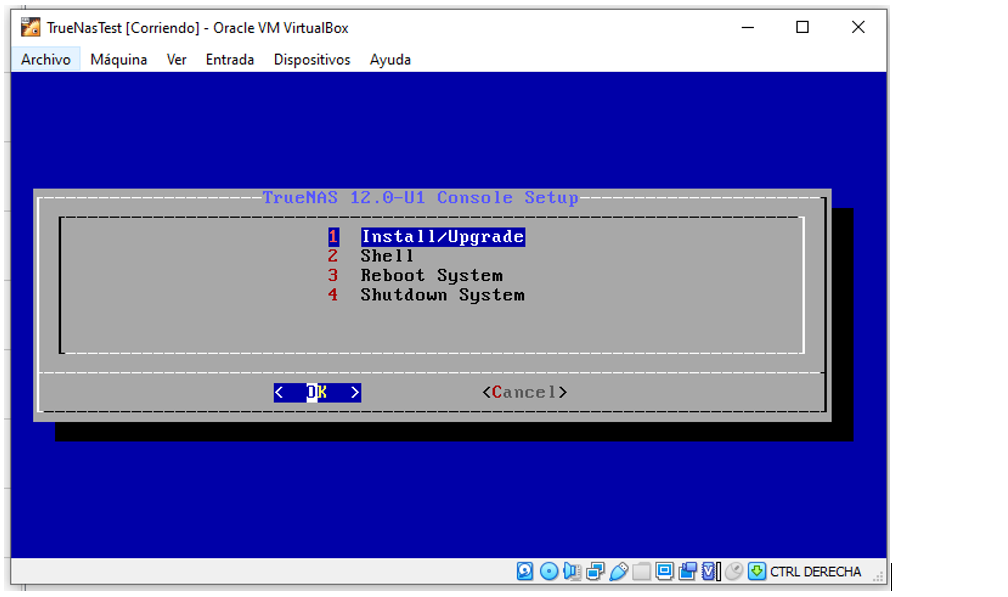Click the Cancel button in console setup

[x=525, y=393]
